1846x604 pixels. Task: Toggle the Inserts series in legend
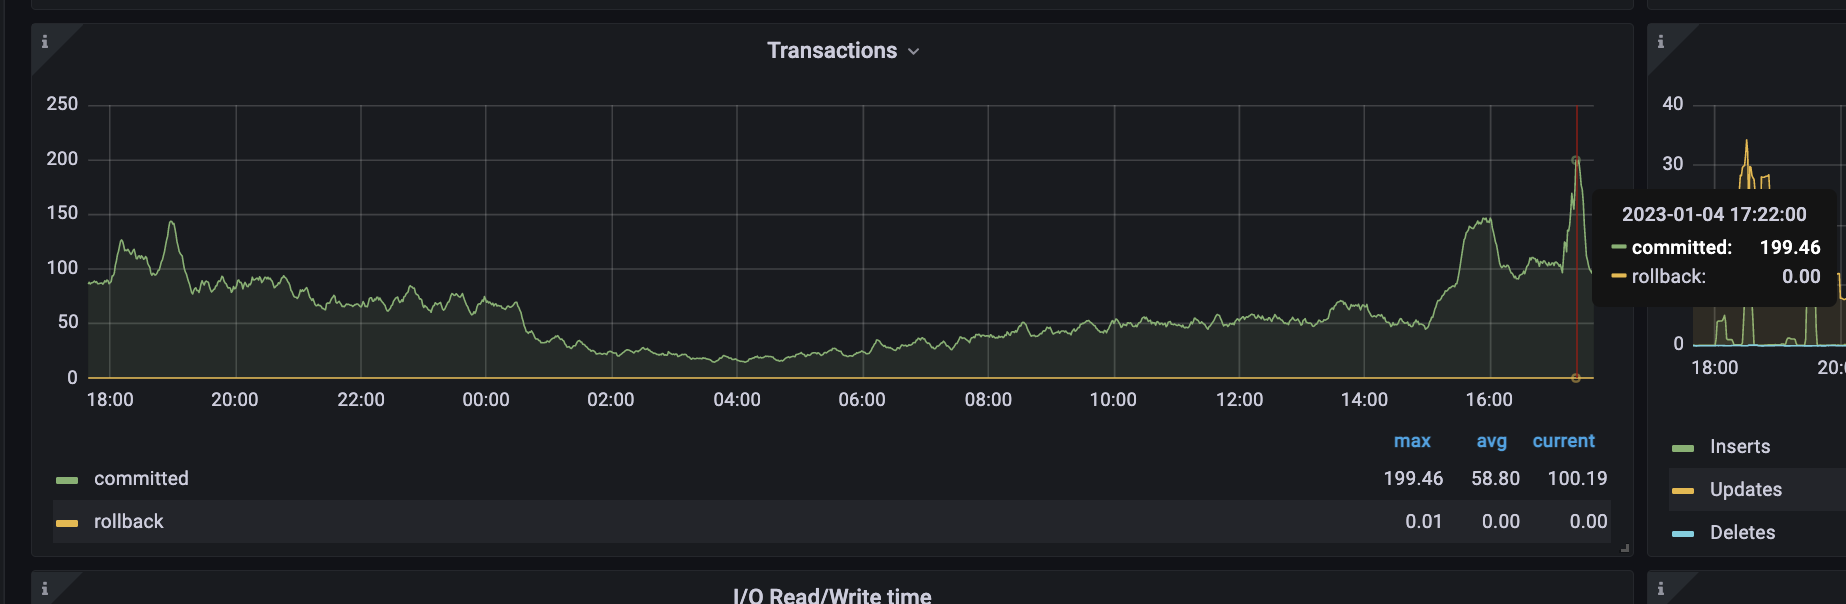[x=1740, y=447]
